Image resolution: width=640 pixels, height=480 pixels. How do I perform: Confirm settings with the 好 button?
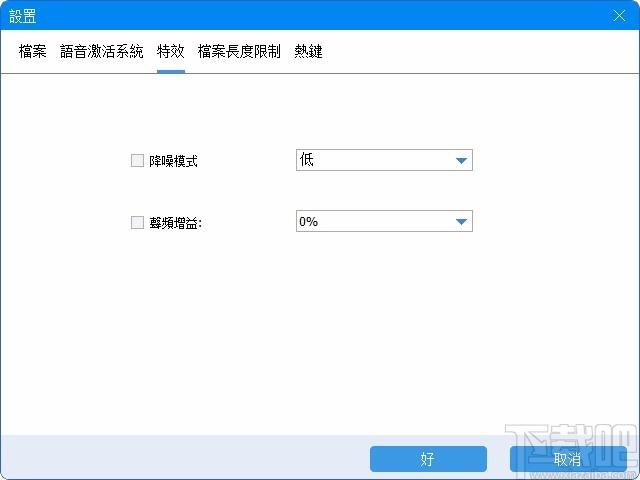[x=428, y=459]
